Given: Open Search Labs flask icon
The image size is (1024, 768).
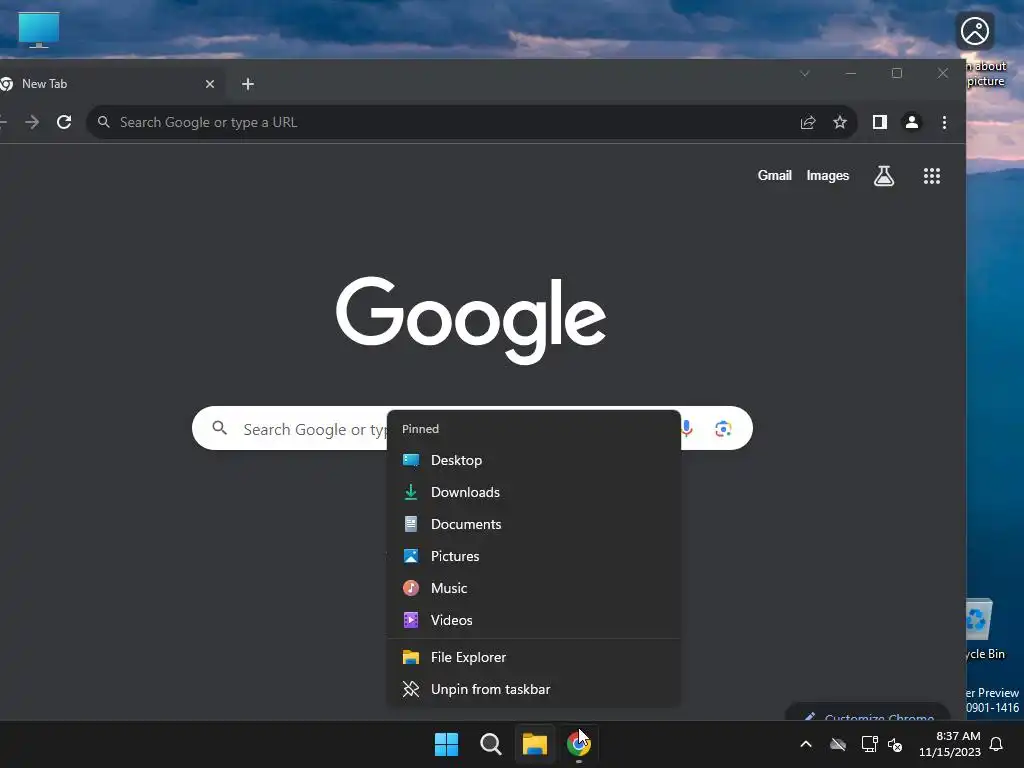Looking at the screenshot, I should pyautogui.click(x=884, y=176).
